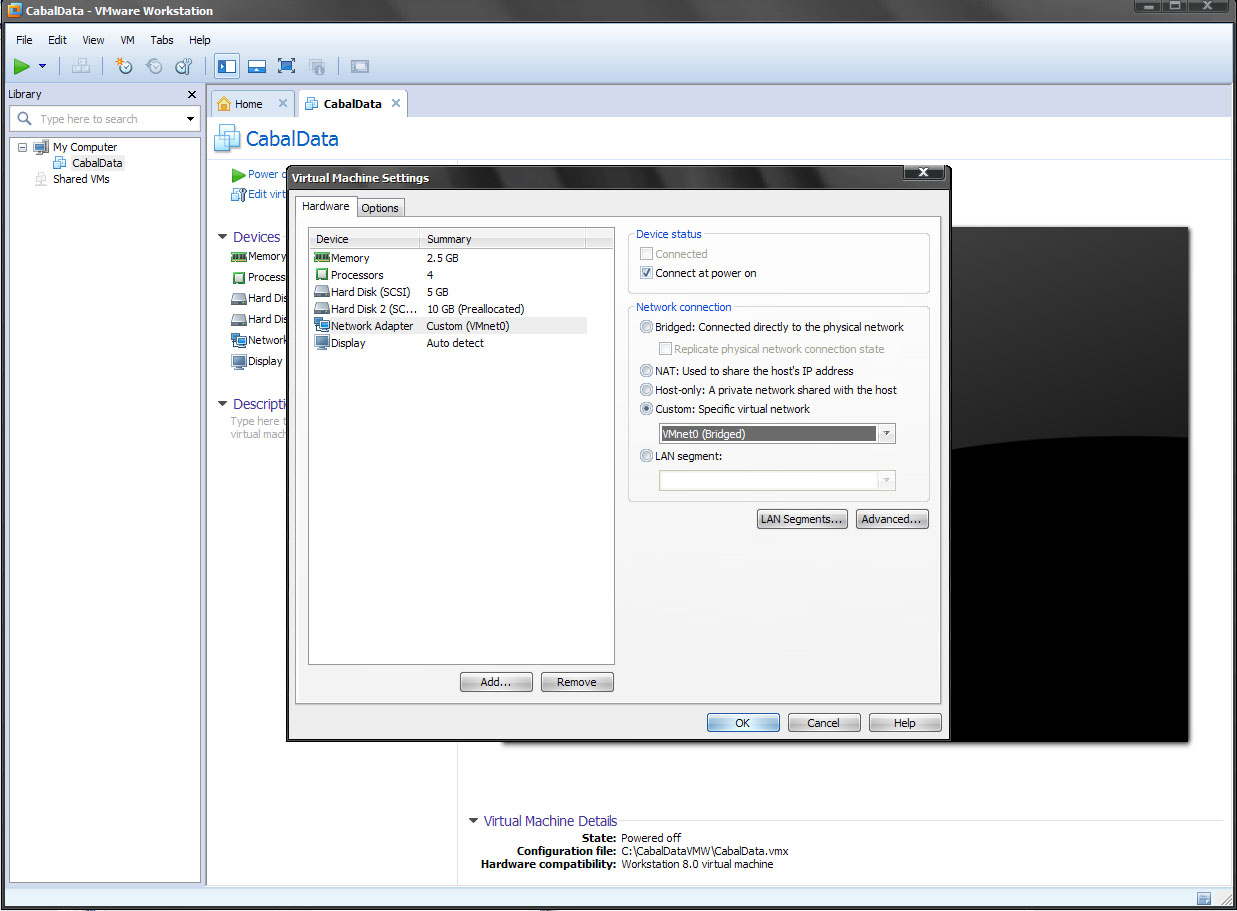Image resolution: width=1237 pixels, height=911 pixels.
Task: Click the console view toolbar icon
Action: click(x=360, y=66)
